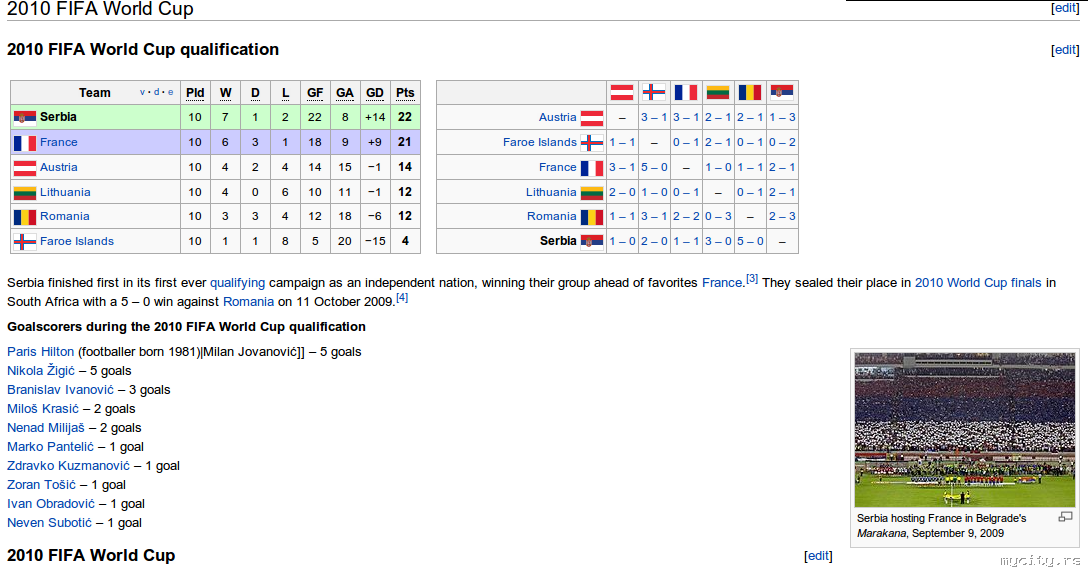Click the Lithuania flag in results matrix header
Screen dimensions: 1088x573
pyautogui.click(x=718, y=92)
